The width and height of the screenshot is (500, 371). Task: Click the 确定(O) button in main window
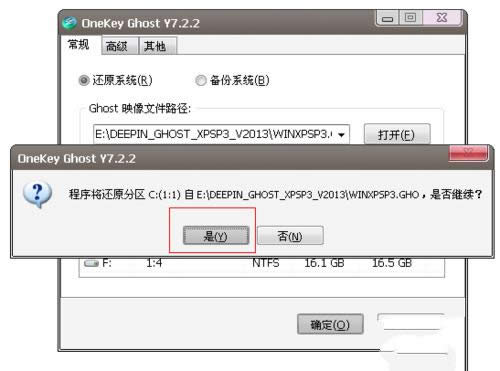coord(330,324)
